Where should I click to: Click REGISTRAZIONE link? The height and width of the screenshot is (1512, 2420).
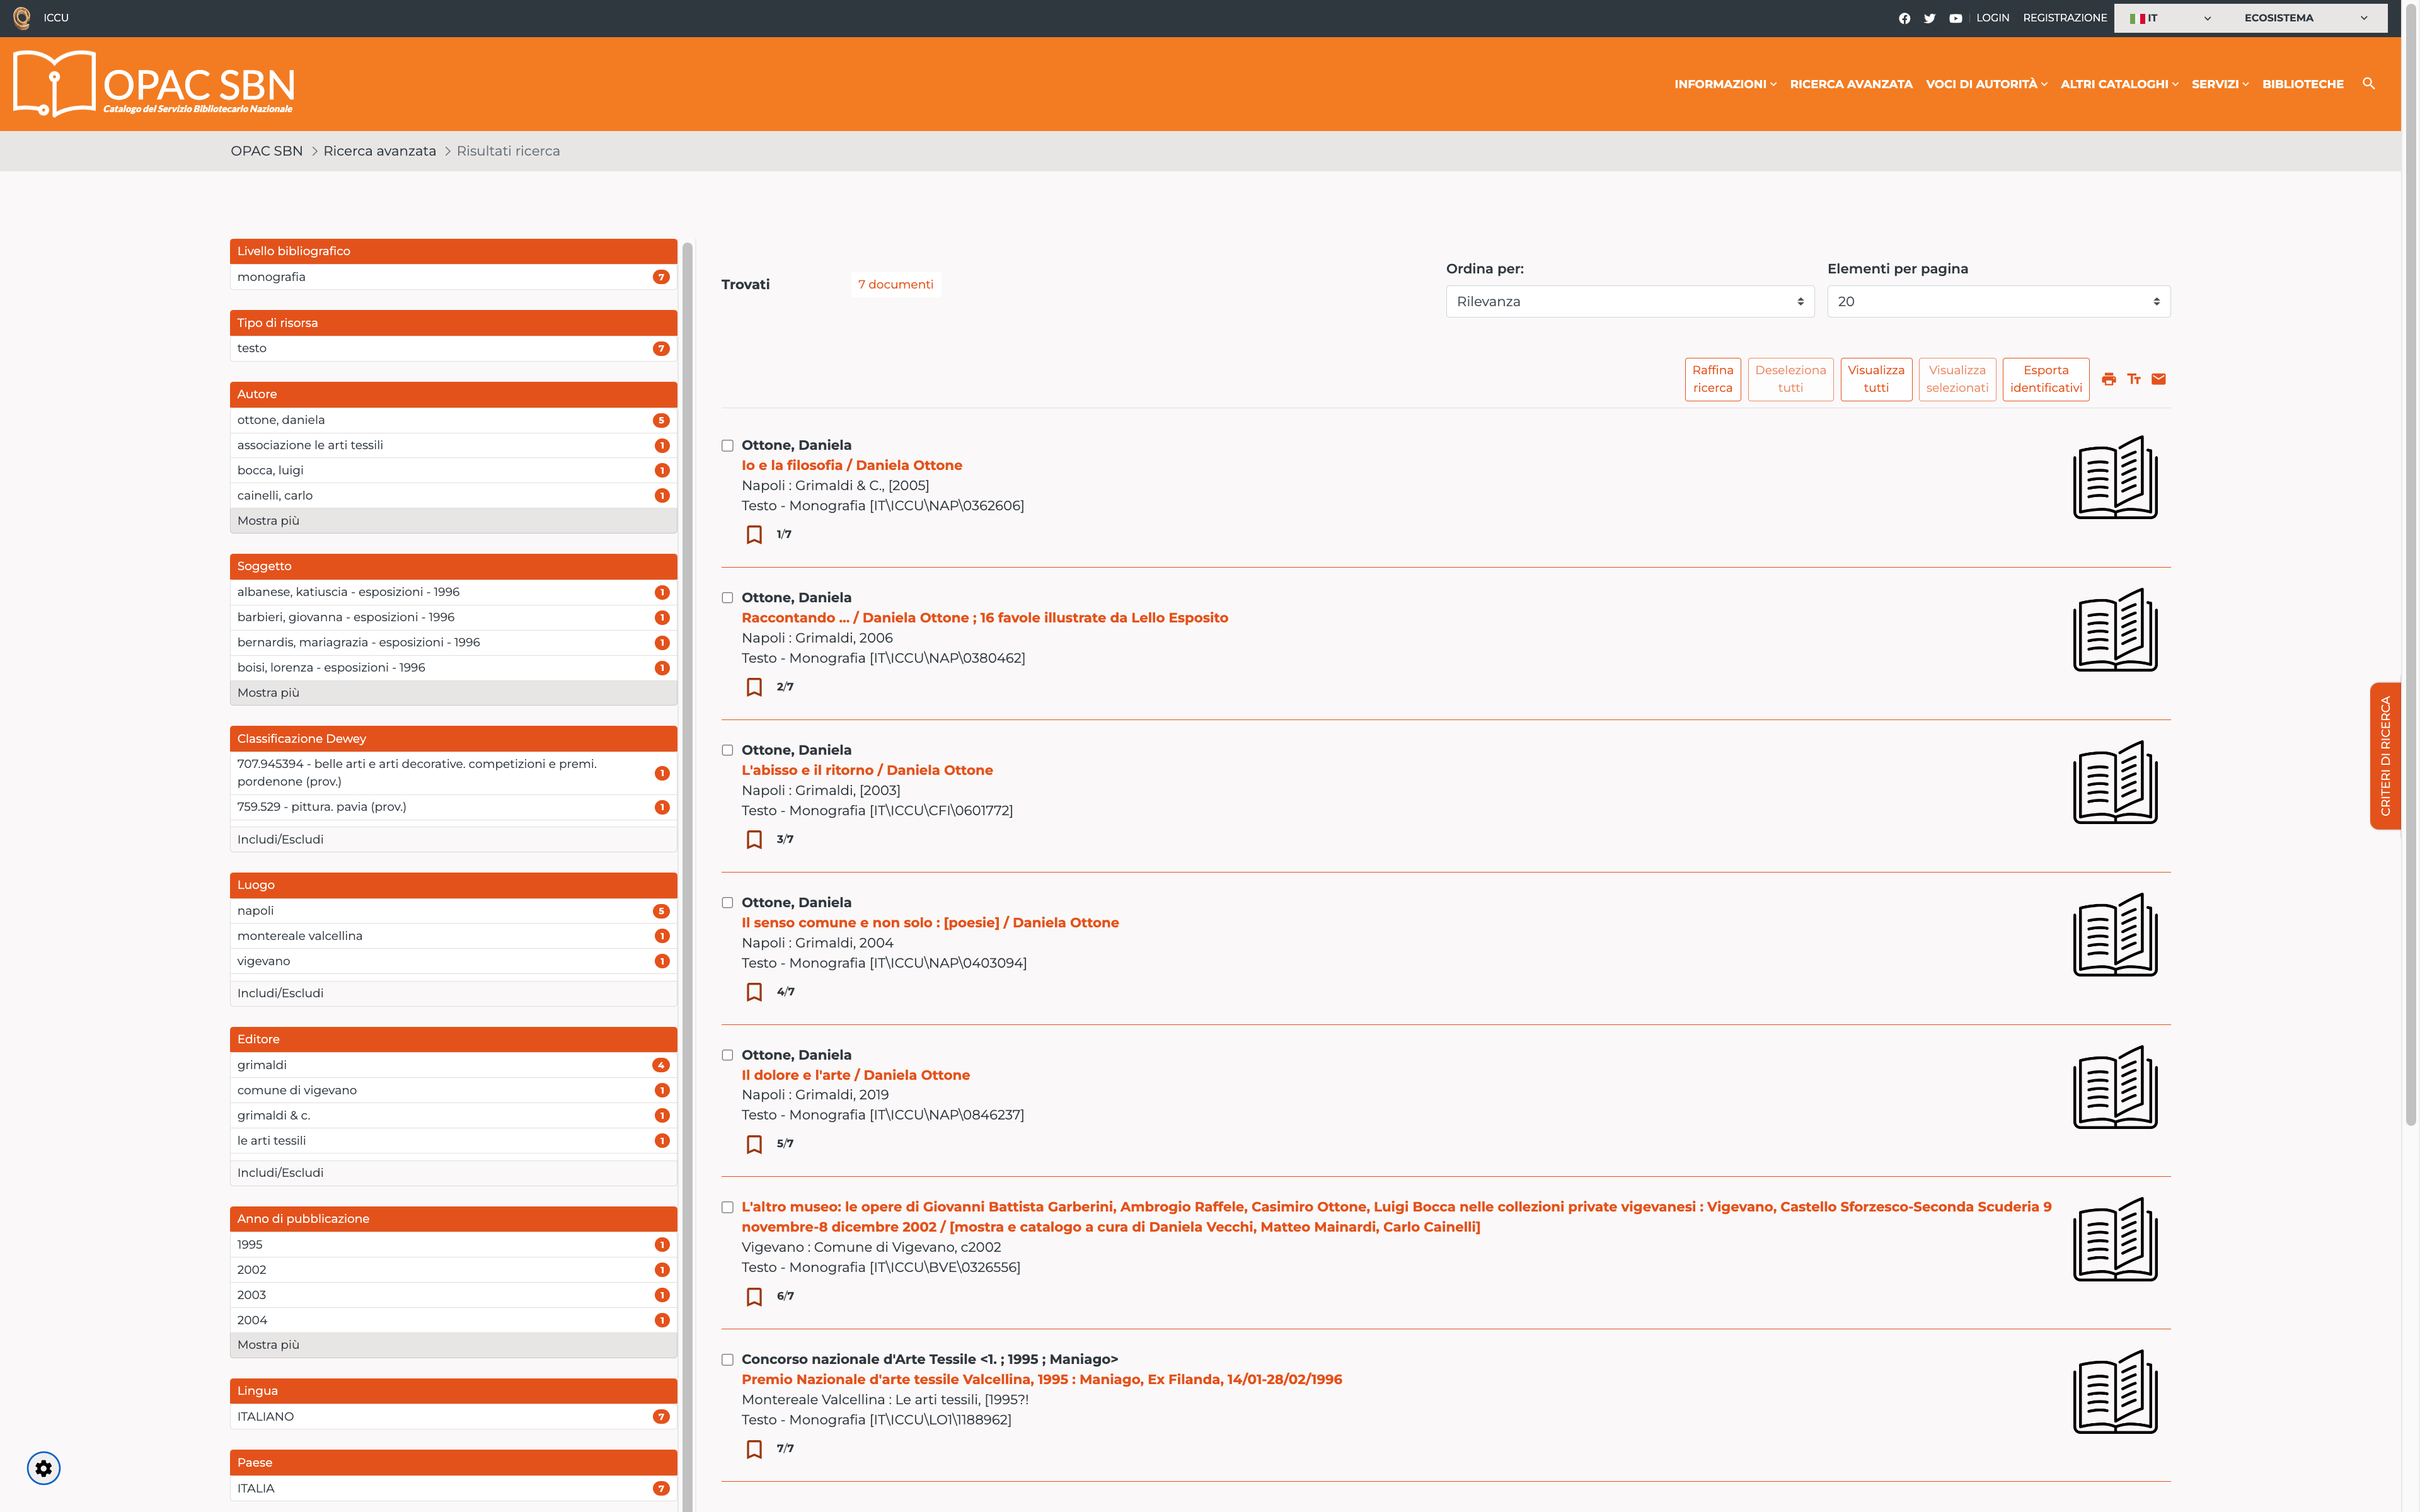[x=2064, y=18]
